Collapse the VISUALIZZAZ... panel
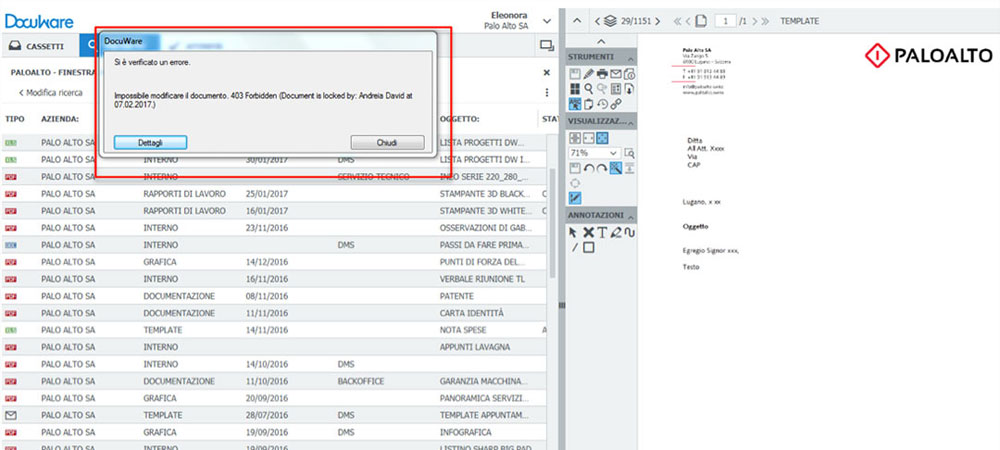 pos(630,123)
